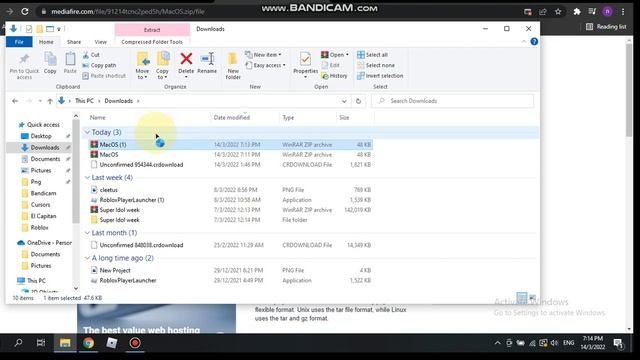Click Reading list in Chrome
640x360 pixels.
(x=607, y=27)
